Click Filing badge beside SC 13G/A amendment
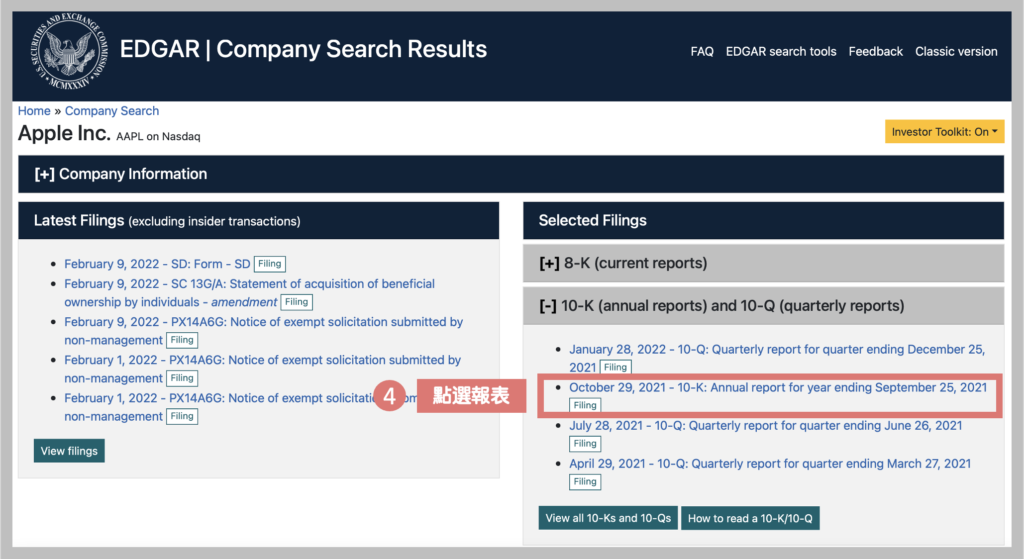Viewport: 1024px width, 559px height. point(296,302)
